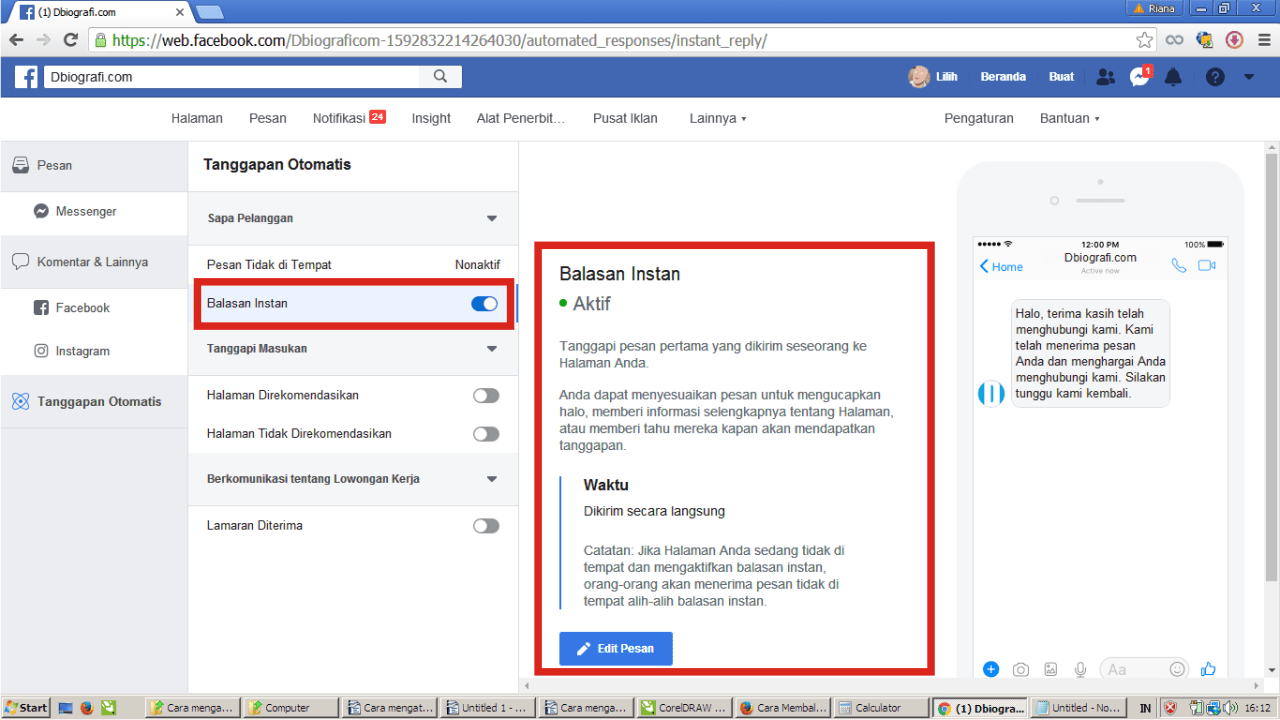This screenshot has height=720, width=1280.
Task: Open the Halaman tab
Action: click(197, 118)
